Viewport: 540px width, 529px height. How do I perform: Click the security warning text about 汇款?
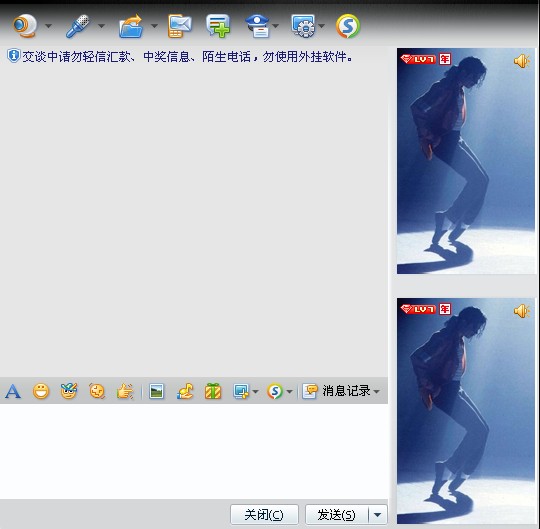[188, 56]
